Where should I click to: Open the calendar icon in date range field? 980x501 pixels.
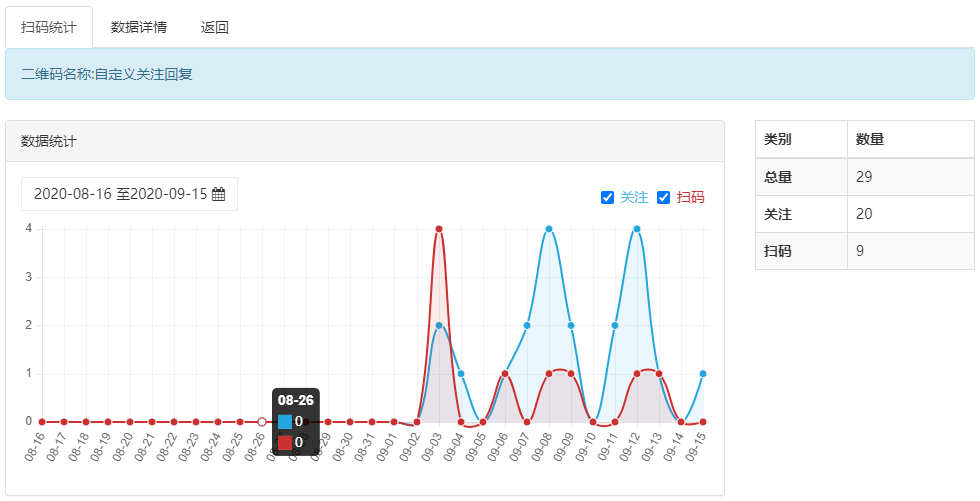coord(218,194)
